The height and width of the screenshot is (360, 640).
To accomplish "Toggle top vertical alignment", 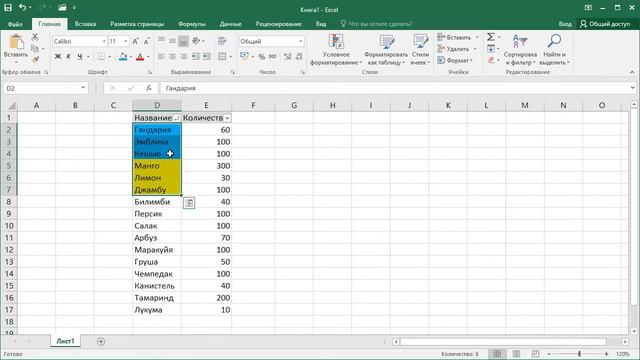I will coord(162,40).
